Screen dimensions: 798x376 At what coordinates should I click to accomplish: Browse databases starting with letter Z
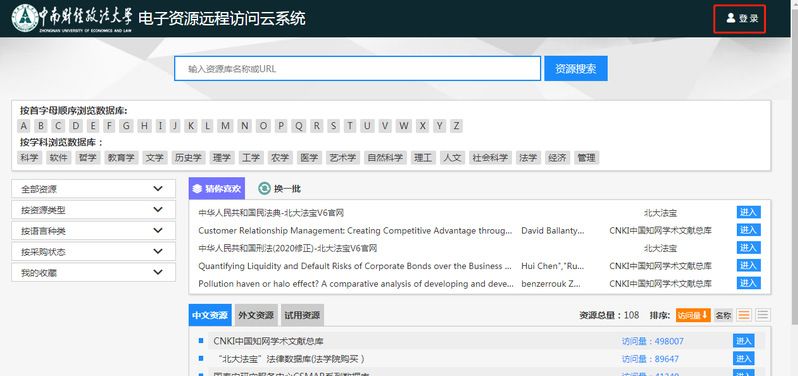coord(457,126)
